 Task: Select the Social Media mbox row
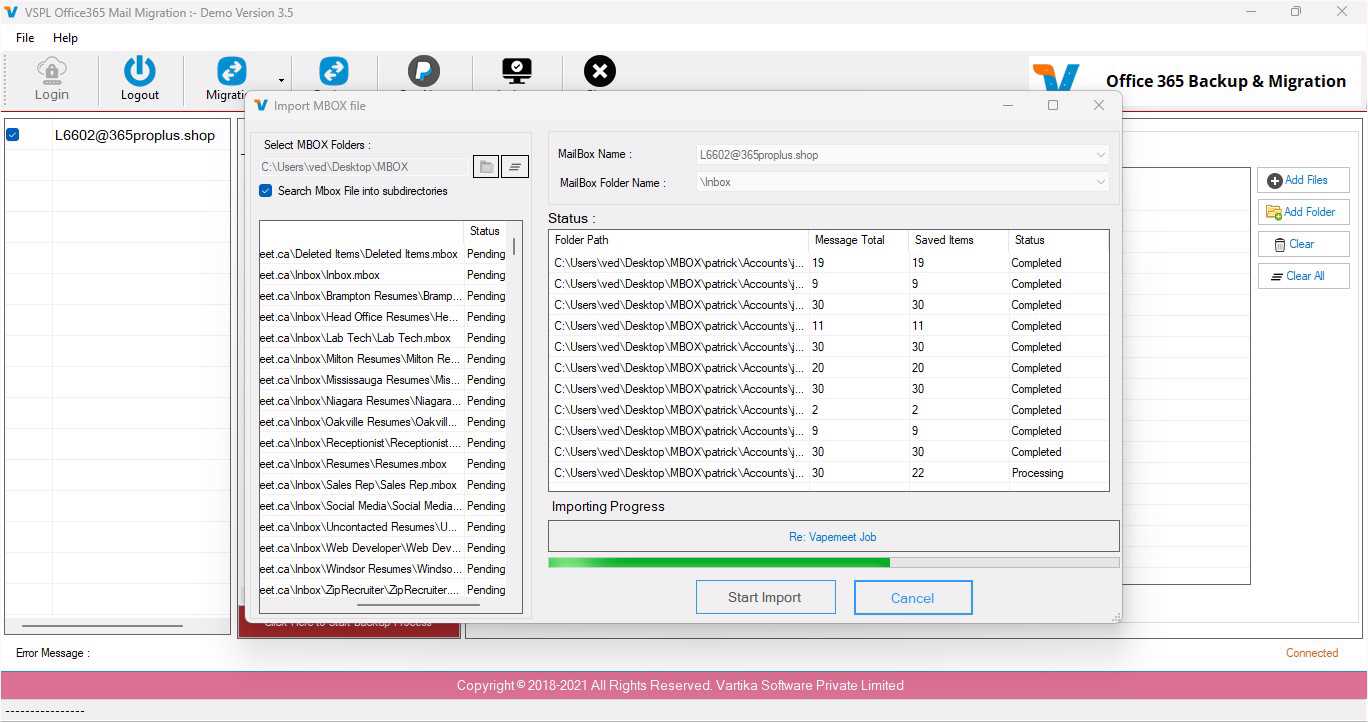point(384,506)
